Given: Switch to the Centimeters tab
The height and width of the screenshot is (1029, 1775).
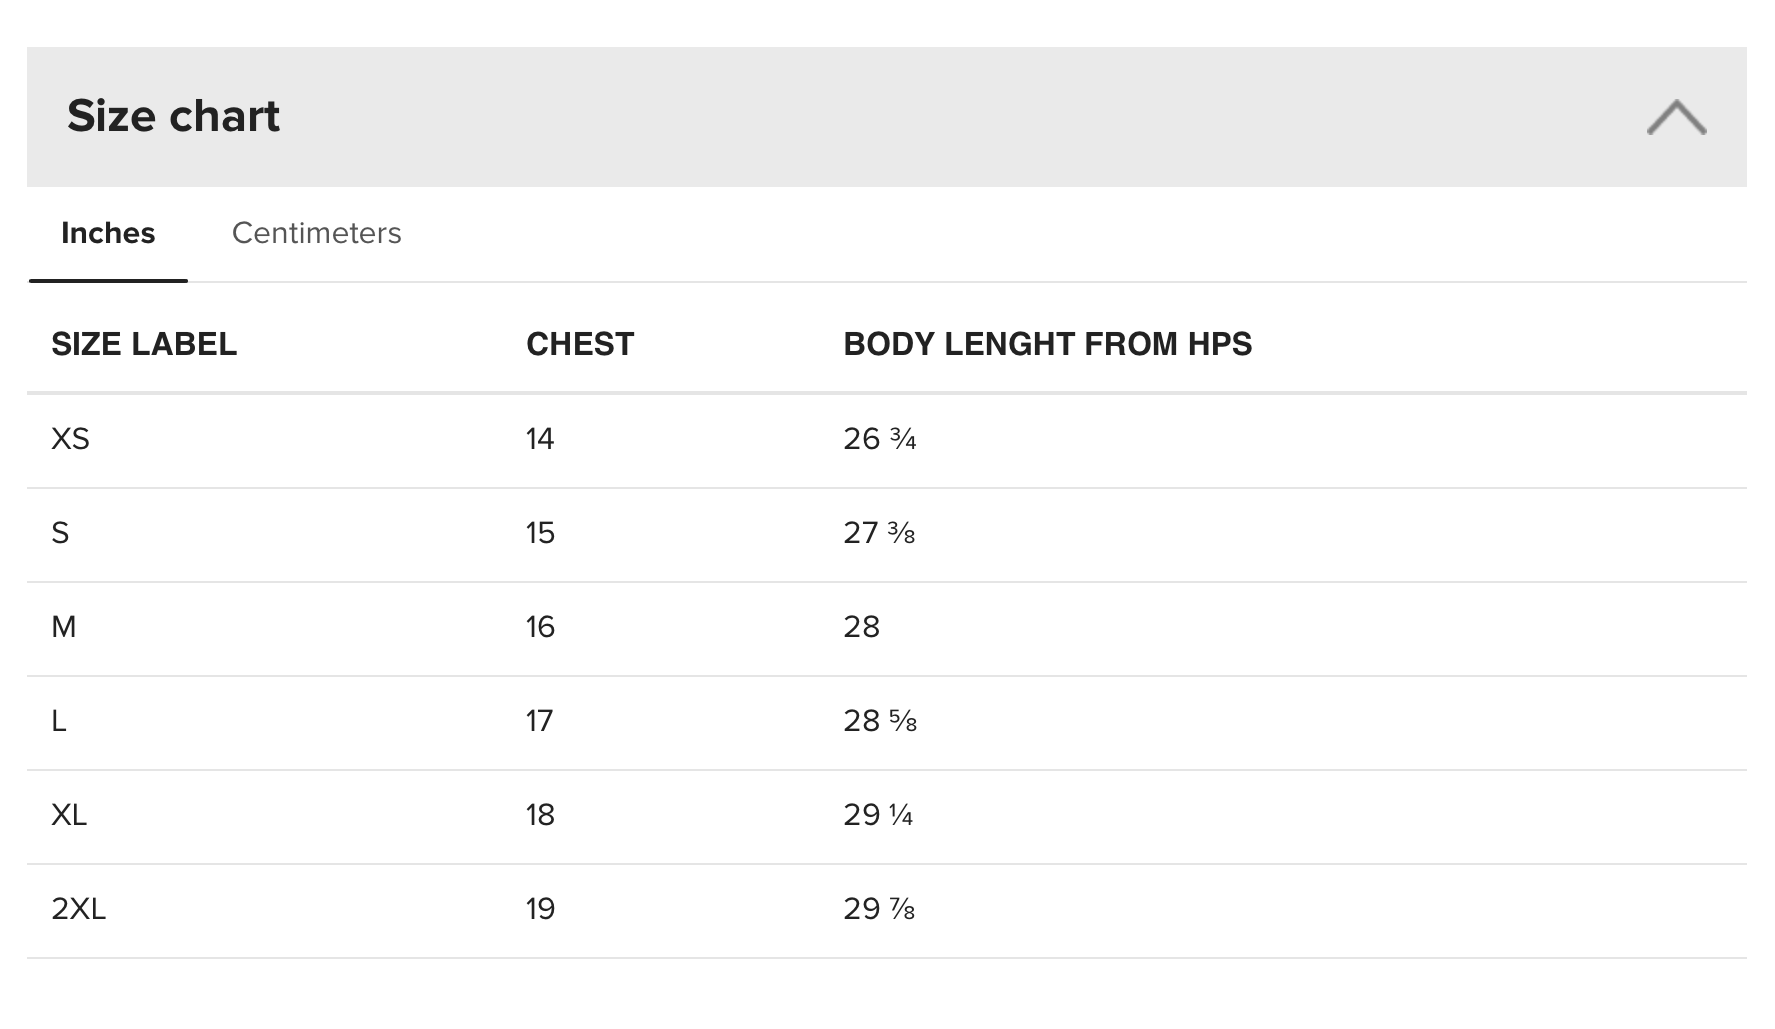Looking at the screenshot, I should coord(316,233).
